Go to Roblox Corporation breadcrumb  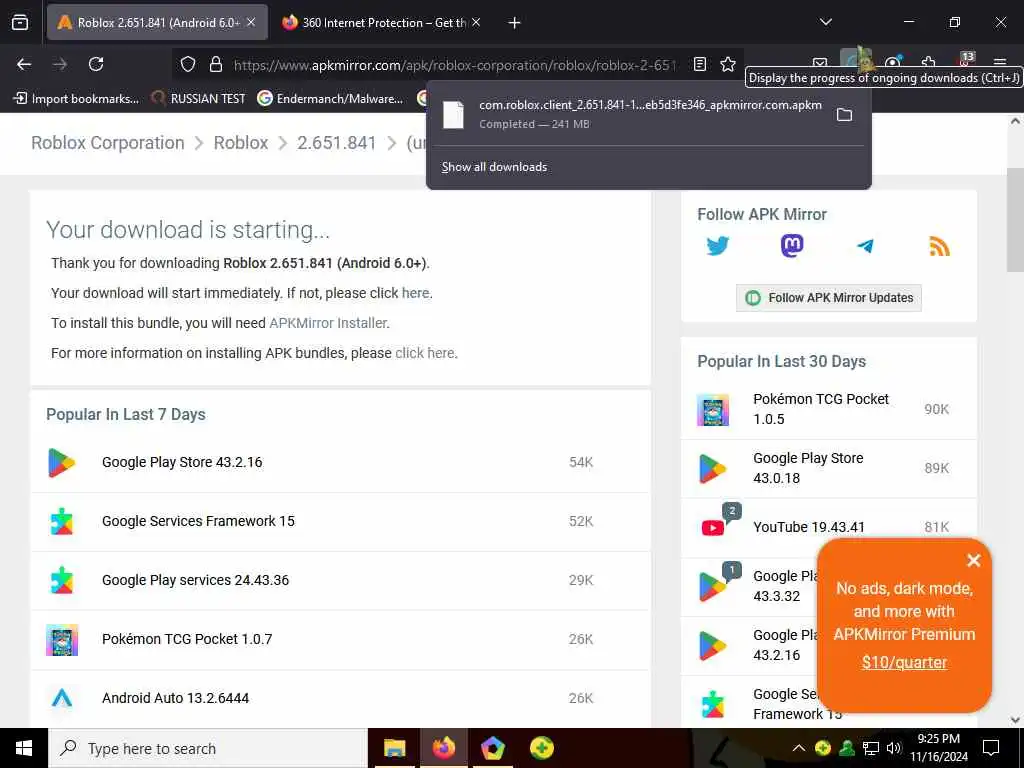click(108, 143)
